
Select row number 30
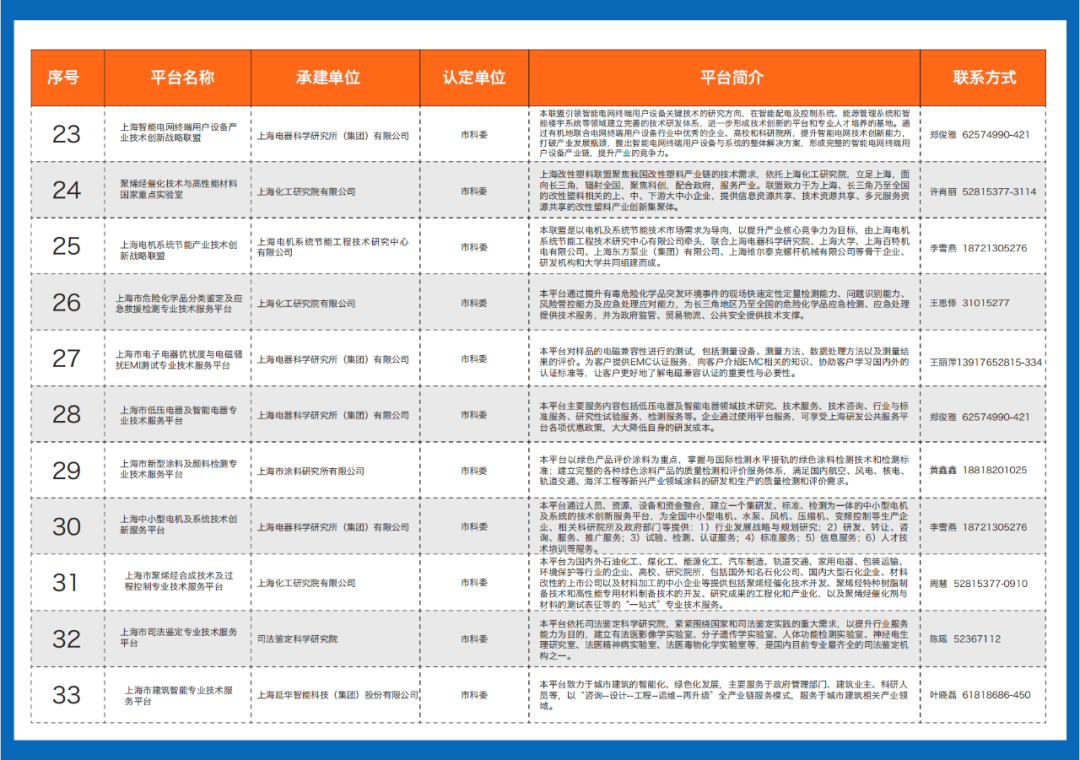(x=66, y=527)
